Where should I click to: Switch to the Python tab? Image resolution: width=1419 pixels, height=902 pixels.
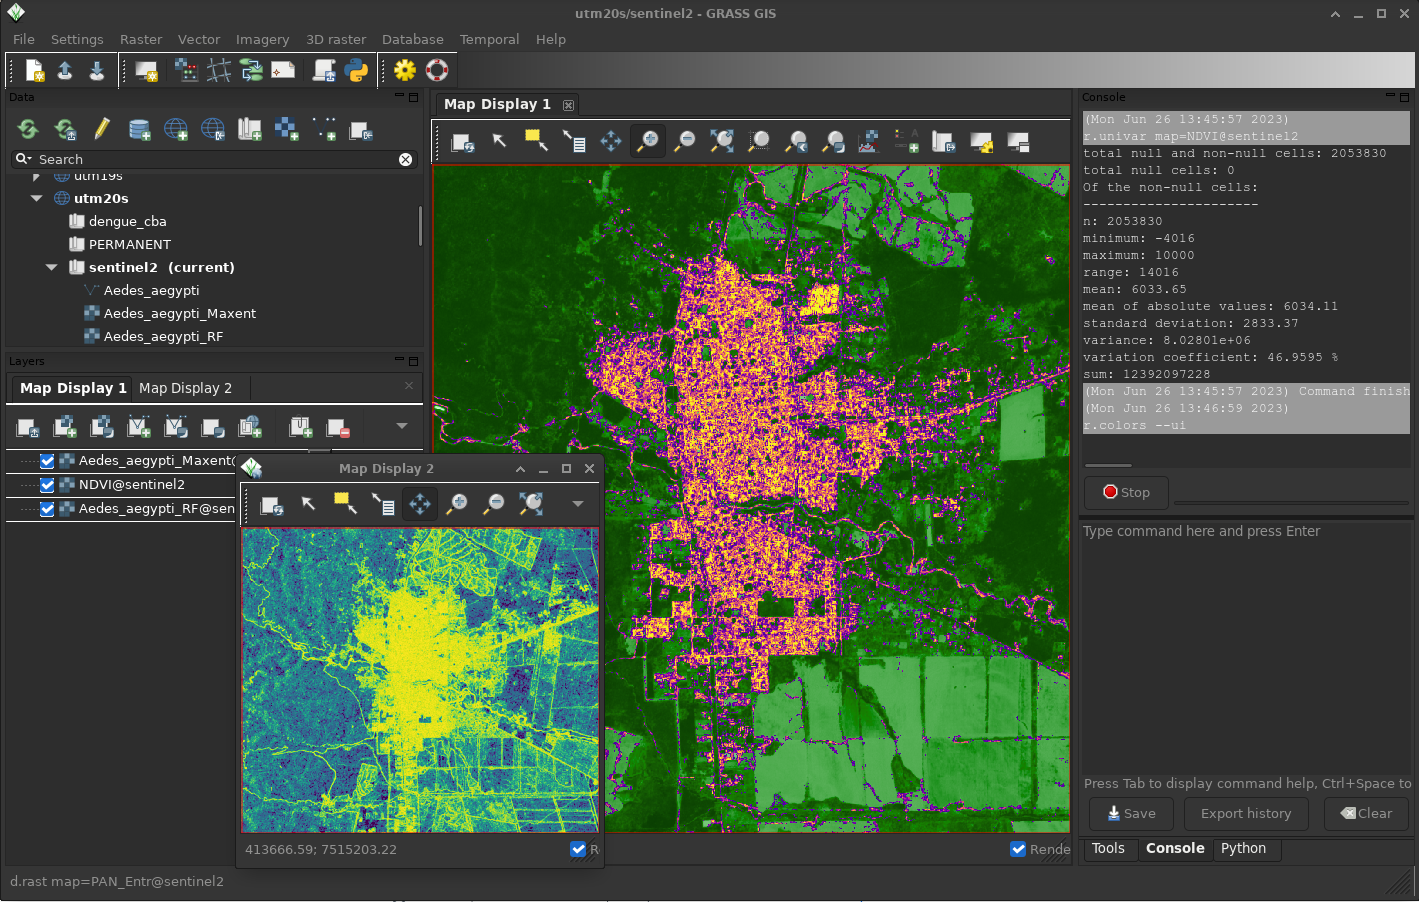pos(1243,848)
